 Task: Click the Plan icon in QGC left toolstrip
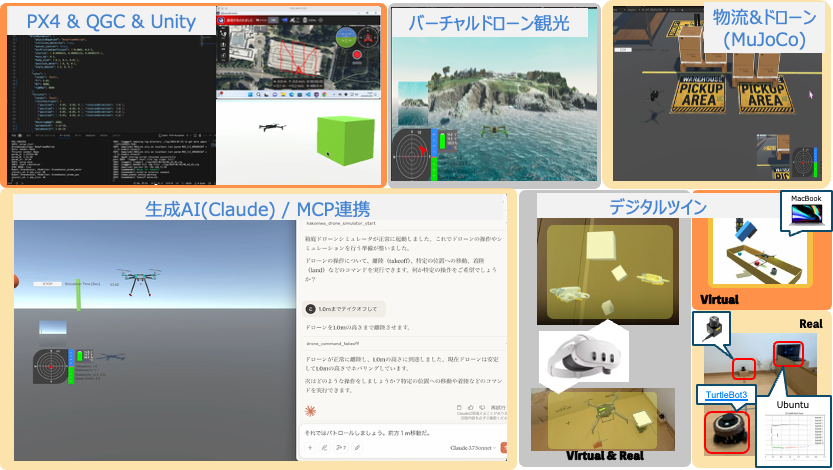pos(223,34)
